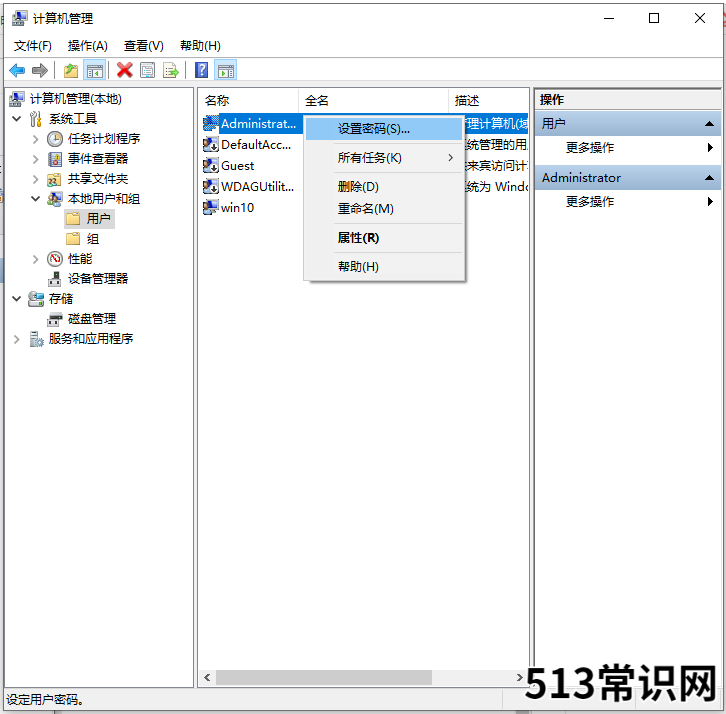Click the 任务计划程序 clock icon
Viewport: 726px width, 714px height.
(55, 139)
